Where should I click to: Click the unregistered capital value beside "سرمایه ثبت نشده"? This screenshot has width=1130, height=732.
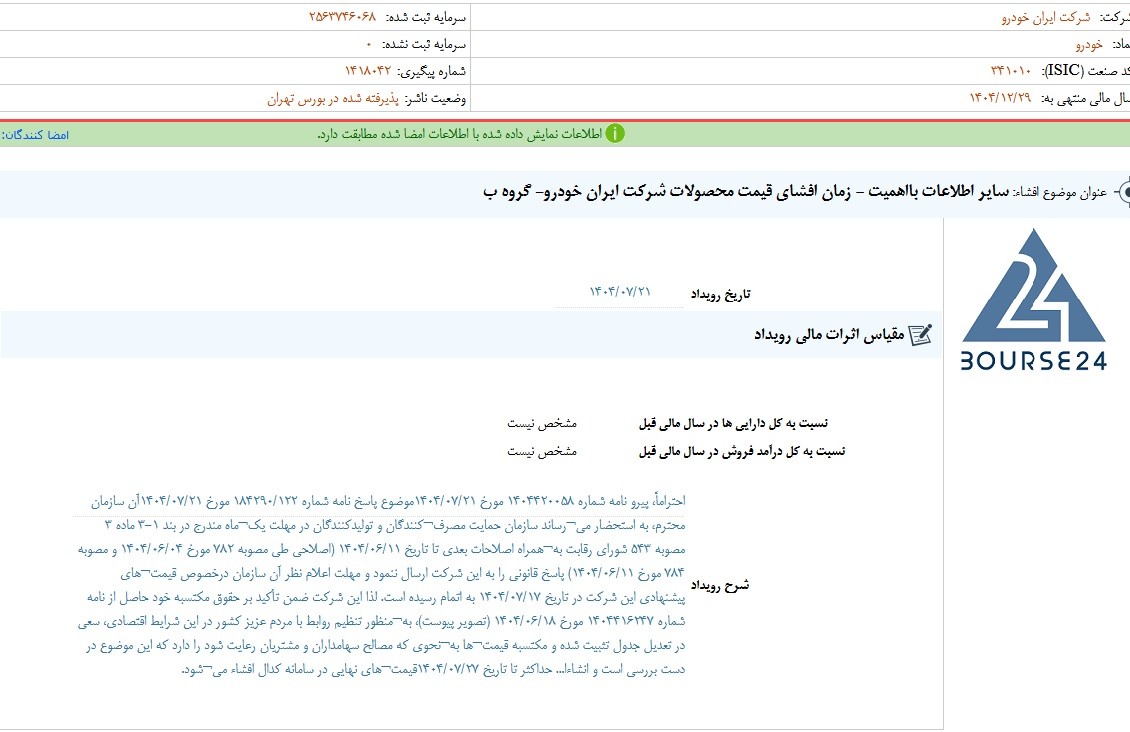(369, 44)
